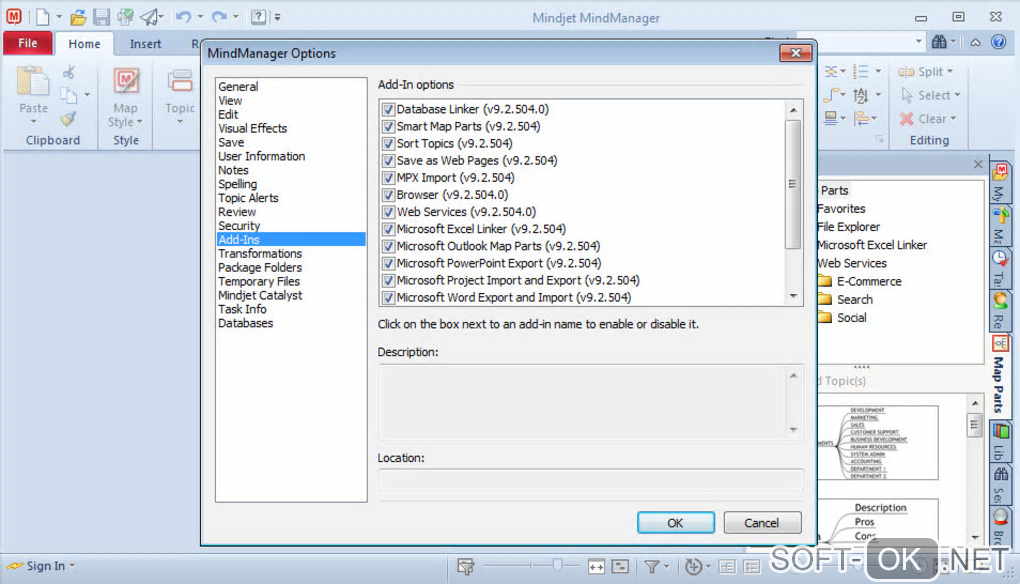Click the zoom slider handle in status bar
1020x584 pixels.
(x=557, y=566)
